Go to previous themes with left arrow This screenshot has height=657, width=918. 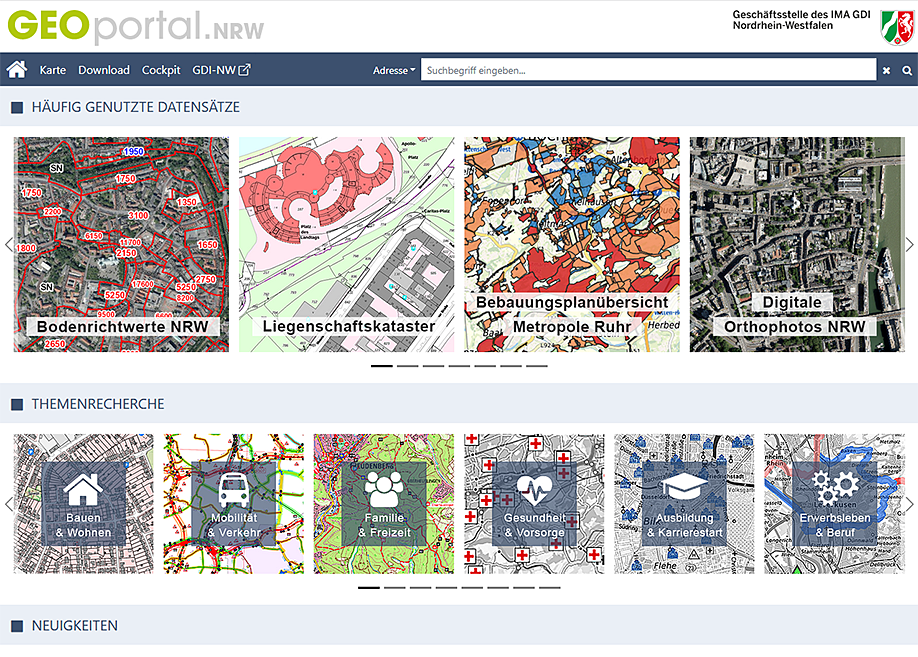click(x=8, y=504)
